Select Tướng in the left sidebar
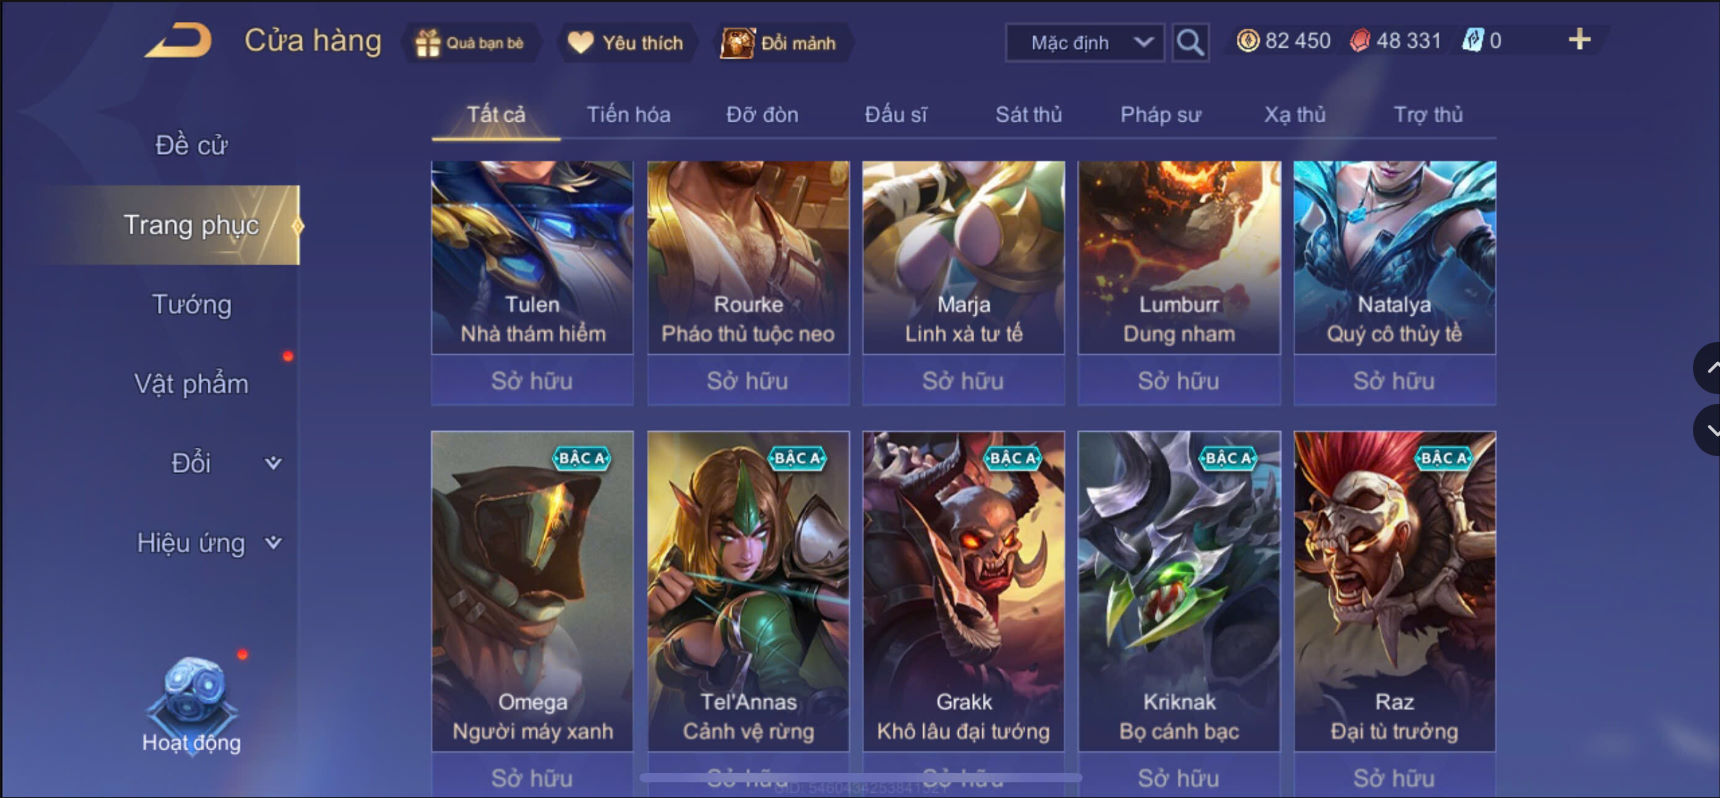The height and width of the screenshot is (798, 1720). point(191,304)
